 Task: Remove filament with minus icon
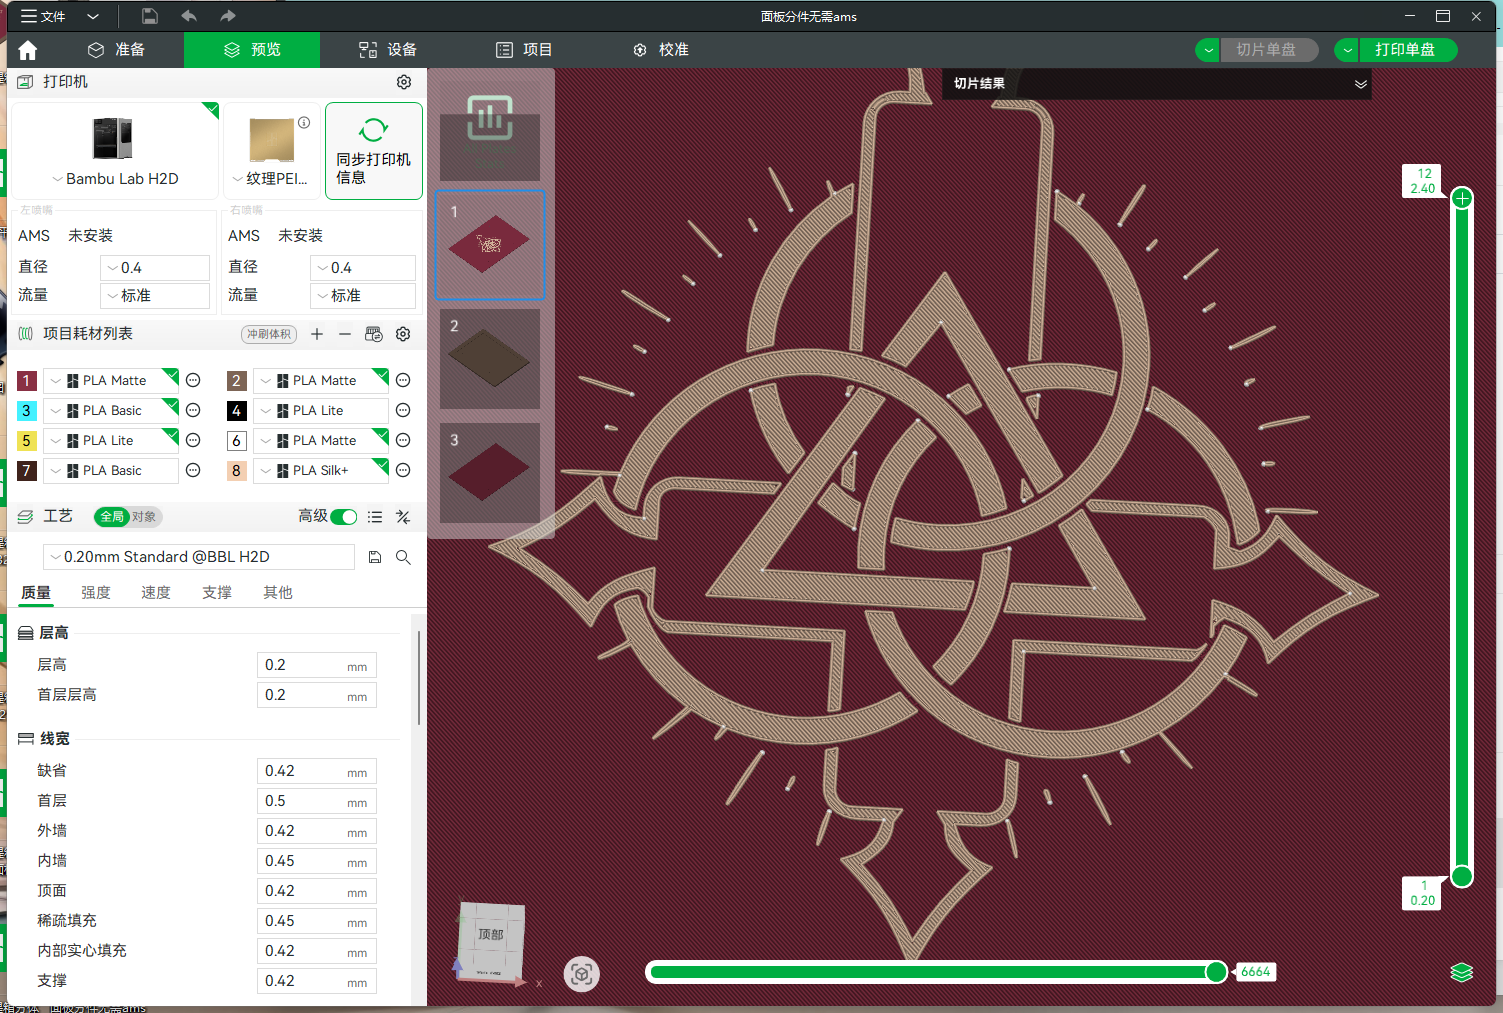click(x=345, y=334)
